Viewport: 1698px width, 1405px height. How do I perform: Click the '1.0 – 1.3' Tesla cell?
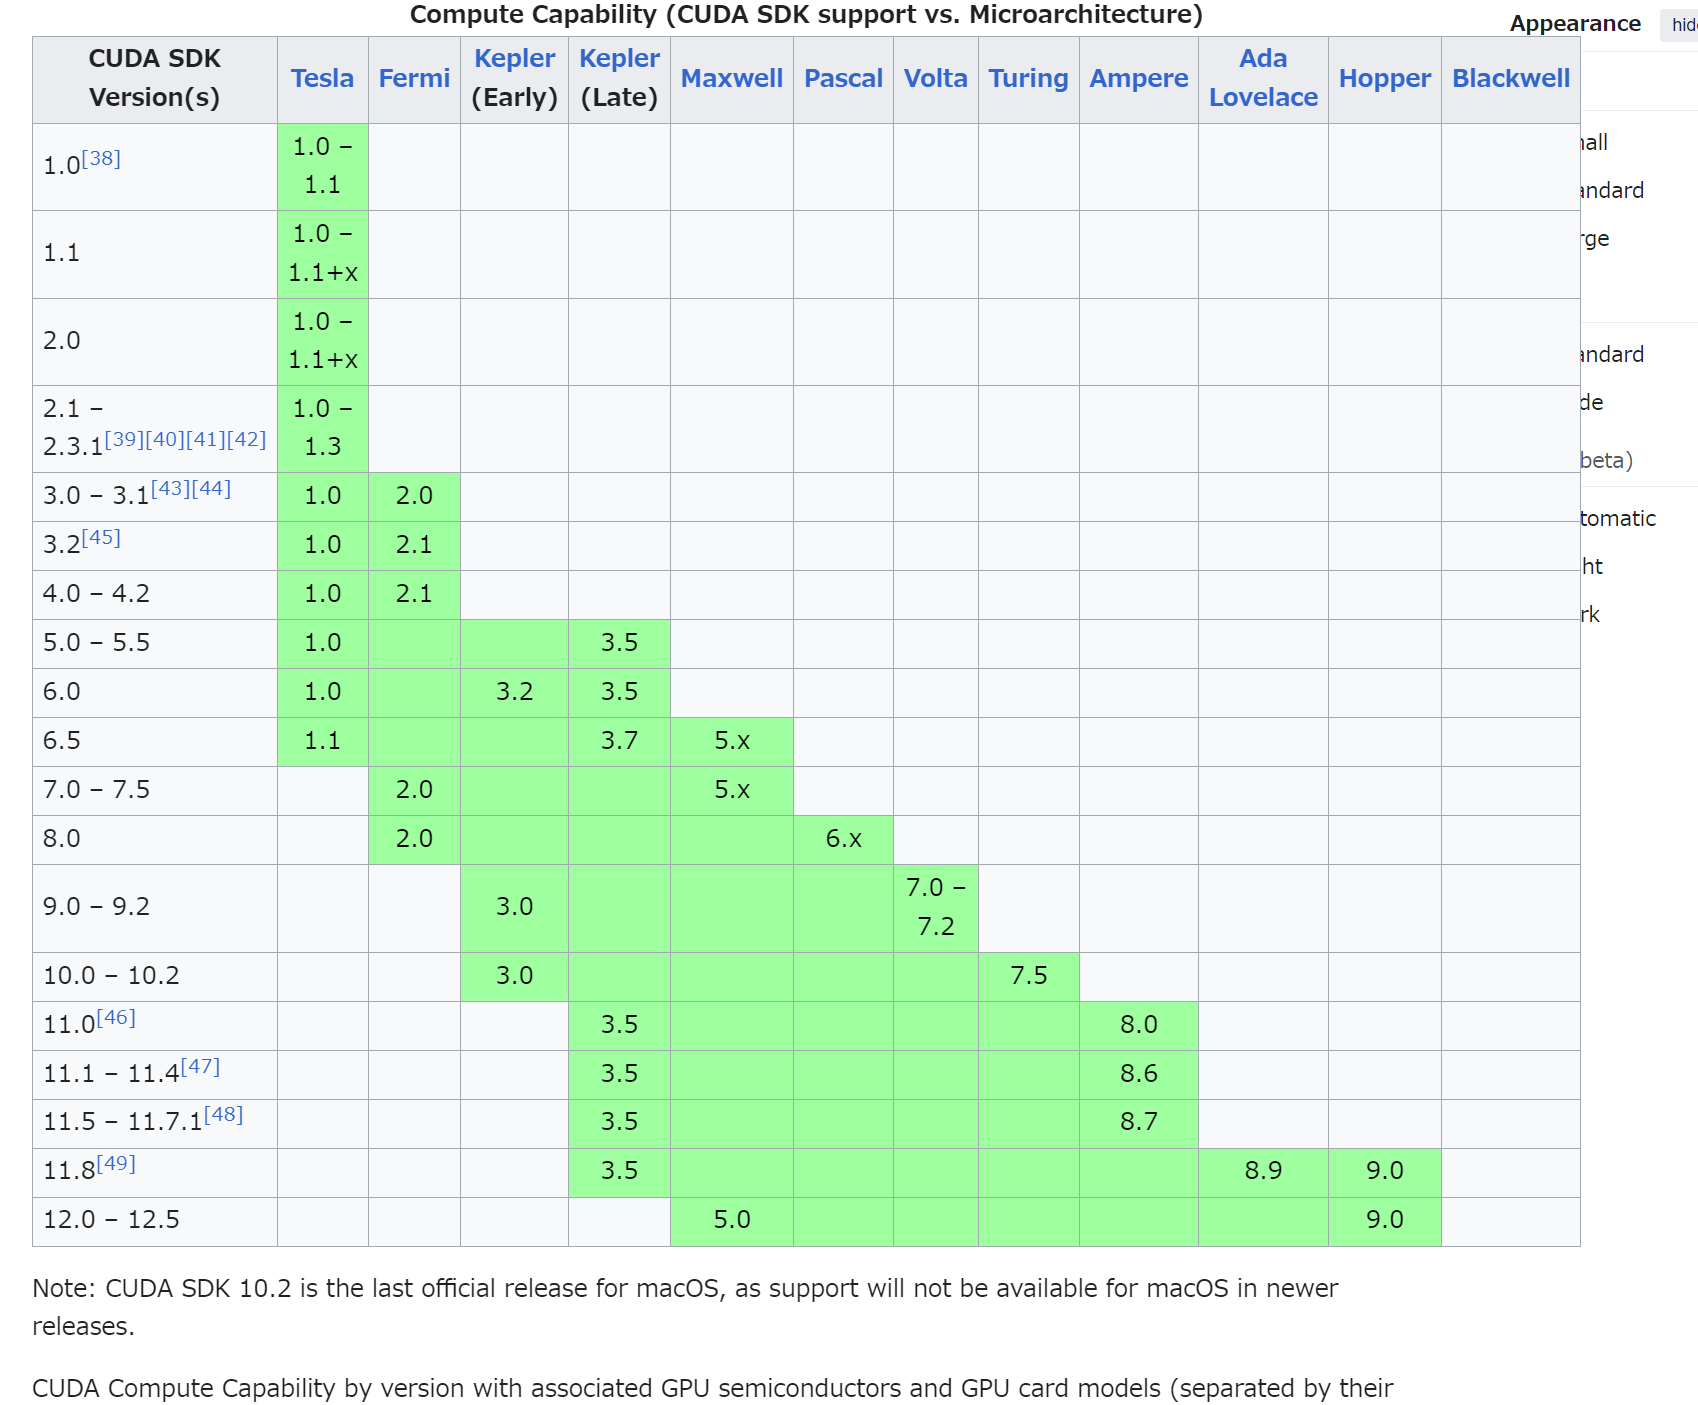pos(323,429)
